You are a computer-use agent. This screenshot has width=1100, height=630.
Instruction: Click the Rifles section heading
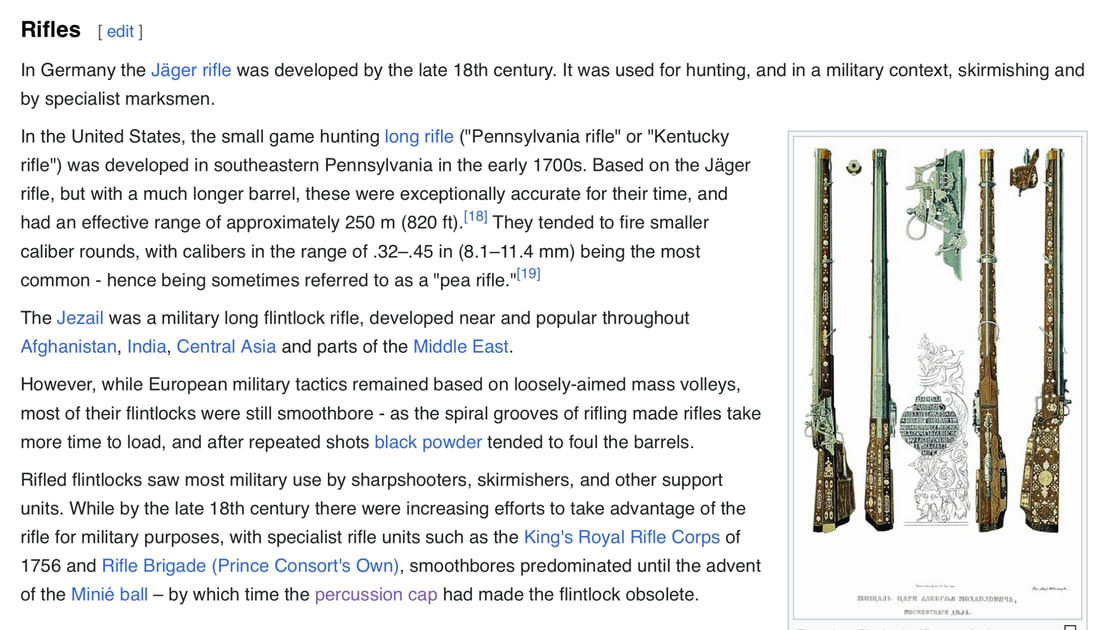51,29
